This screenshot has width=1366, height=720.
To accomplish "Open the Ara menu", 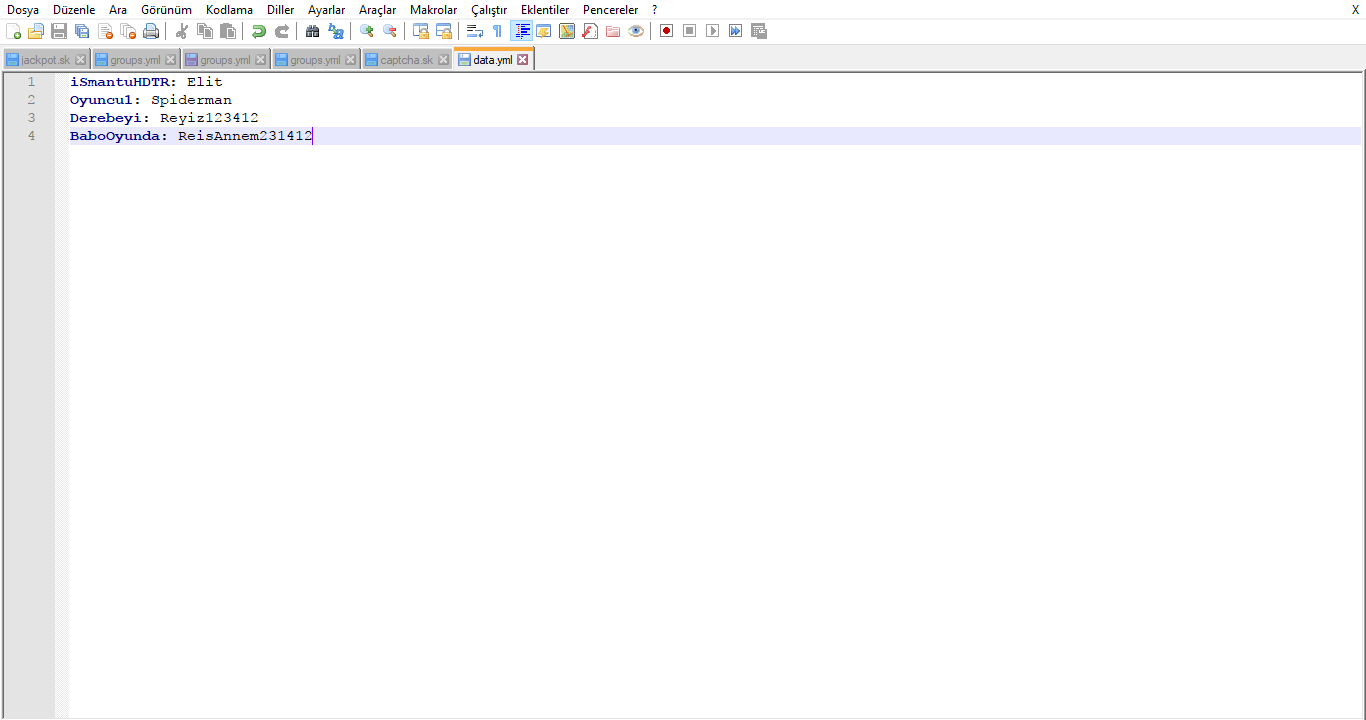I will (118, 10).
